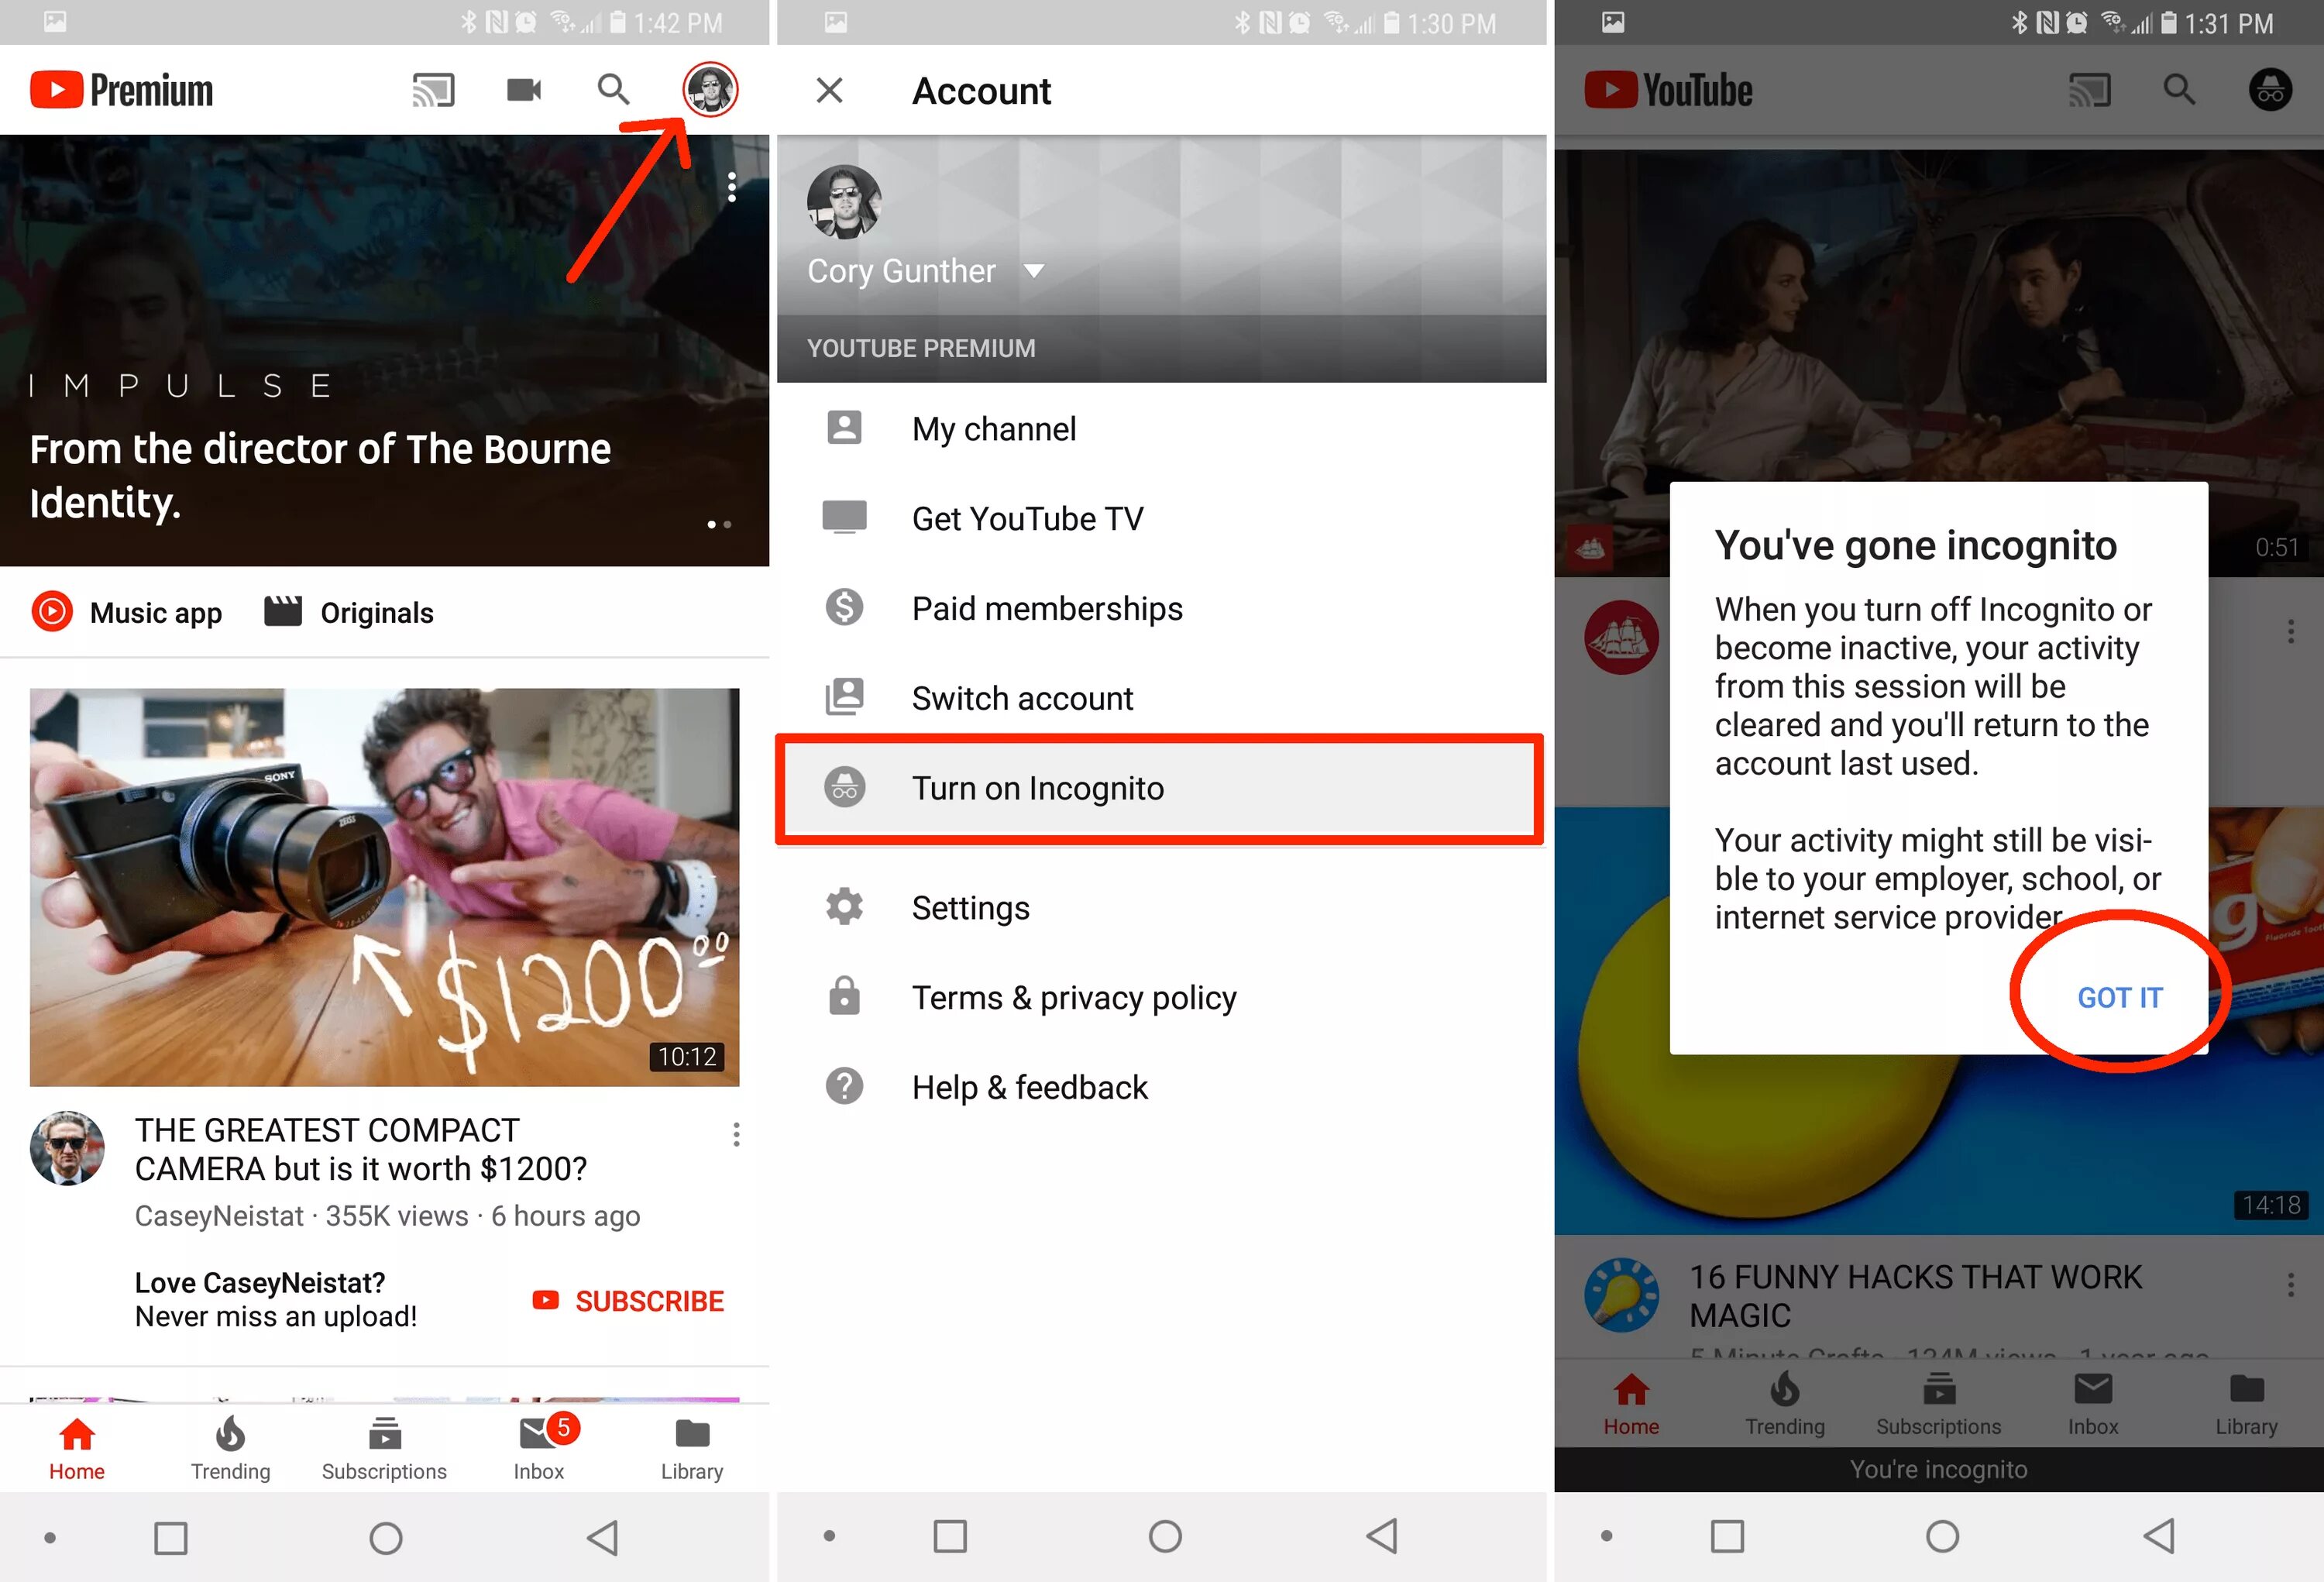Play the $1200 compact camera thumbnail
Screen dimensions: 2324x1582
tap(384, 886)
